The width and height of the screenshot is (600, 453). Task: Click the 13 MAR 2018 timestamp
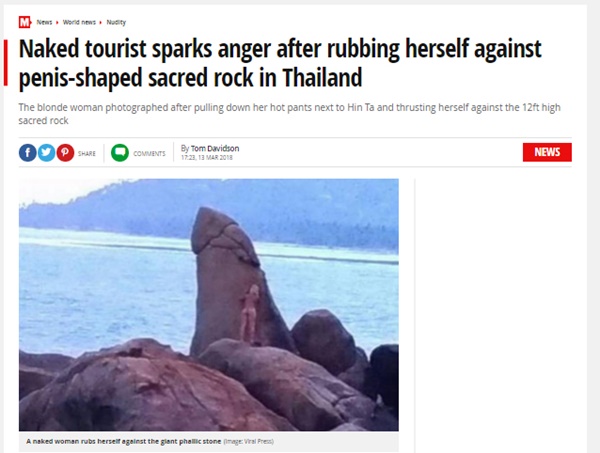(215, 158)
